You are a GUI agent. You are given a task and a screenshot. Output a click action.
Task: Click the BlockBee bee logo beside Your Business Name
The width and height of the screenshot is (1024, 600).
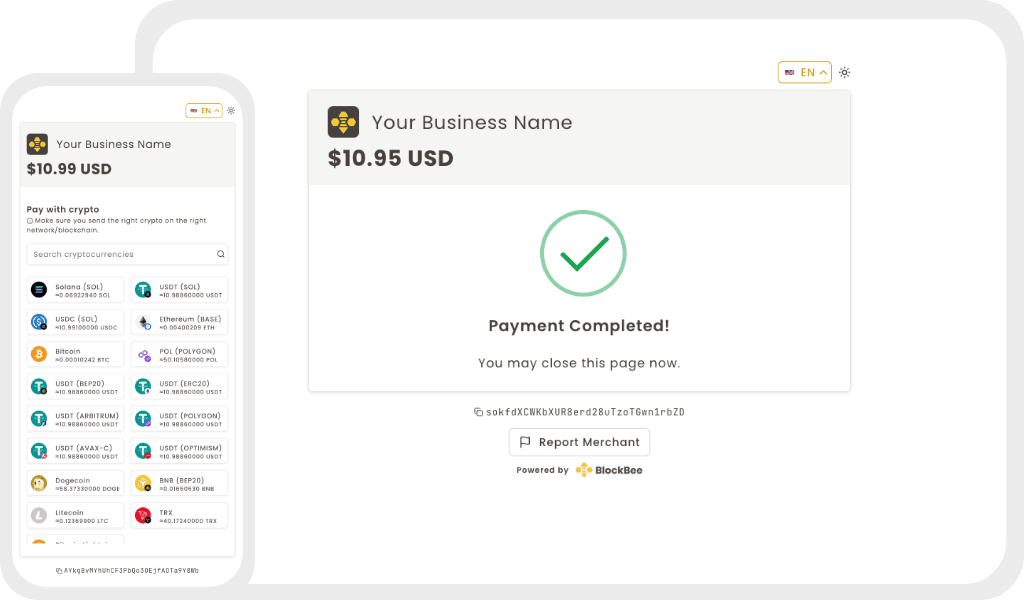click(341, 121)
